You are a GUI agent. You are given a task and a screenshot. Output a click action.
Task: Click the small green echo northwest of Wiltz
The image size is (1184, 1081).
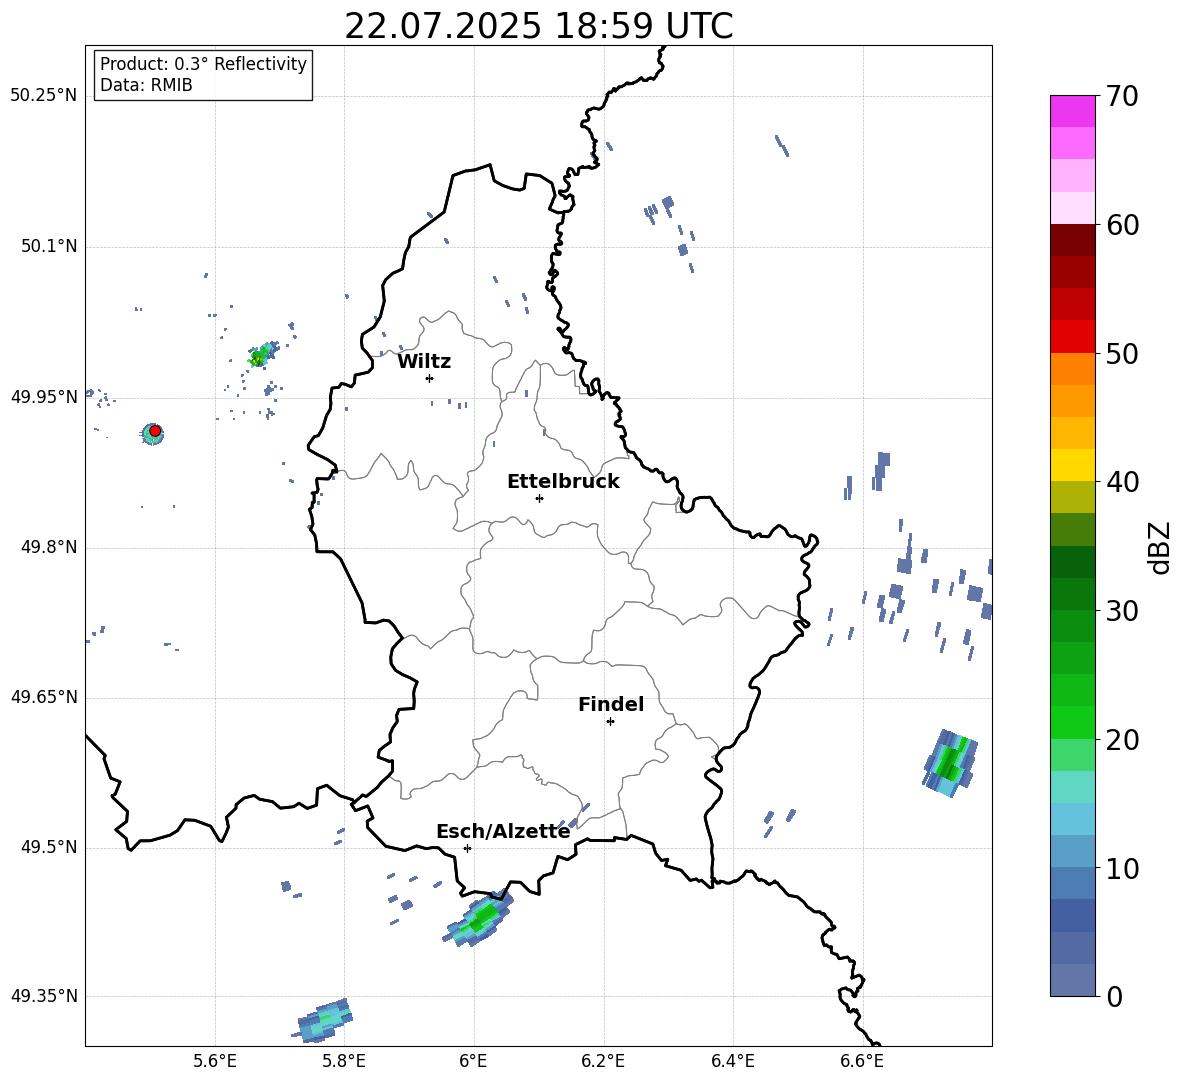point(261,355)
